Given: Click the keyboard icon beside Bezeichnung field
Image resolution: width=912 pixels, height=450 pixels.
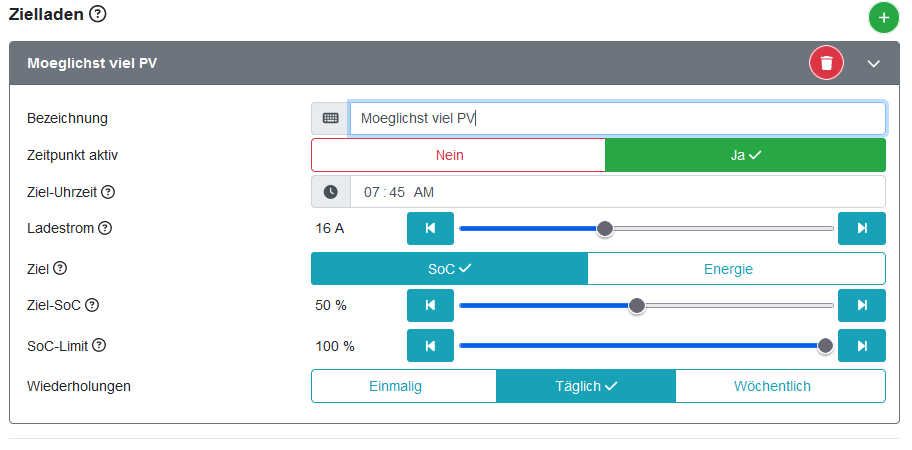Looking at the screenshot, I should point(330,118).
